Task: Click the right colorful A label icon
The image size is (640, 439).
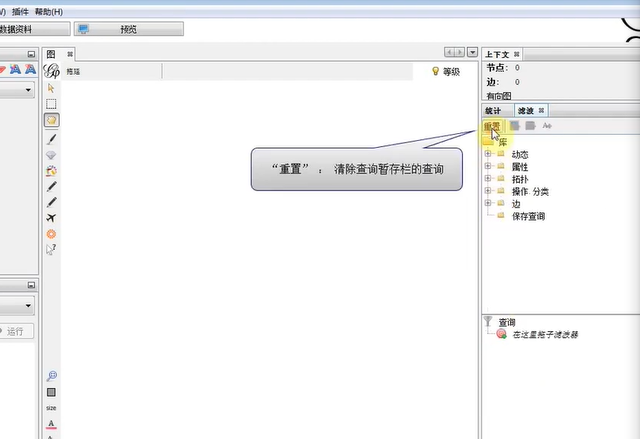Action: [x=30, y=69]
